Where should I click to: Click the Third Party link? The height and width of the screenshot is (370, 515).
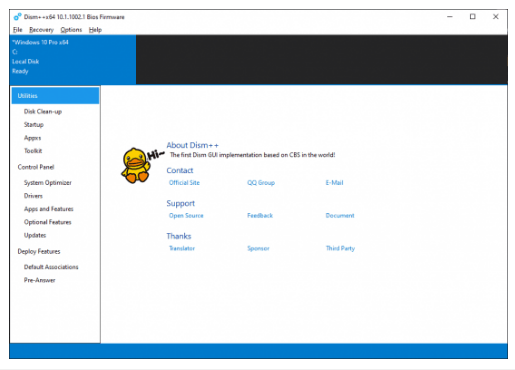tap(340, 248)
